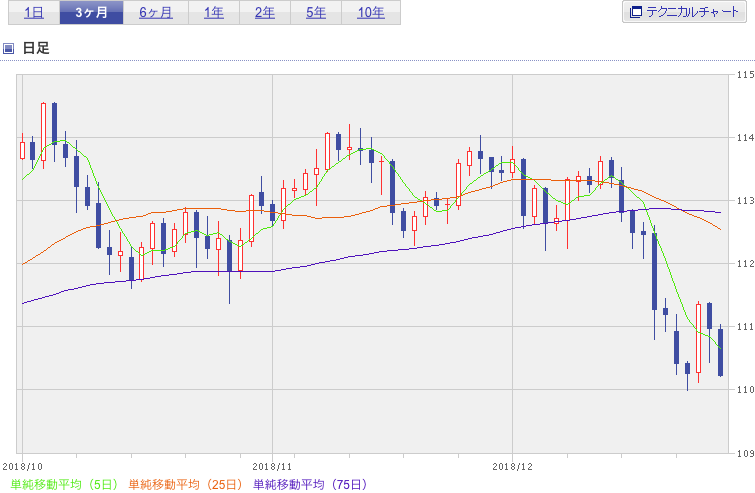Click the 111 price axis label
The width and height of the screenshot is (755, 493).
point(745,327)
